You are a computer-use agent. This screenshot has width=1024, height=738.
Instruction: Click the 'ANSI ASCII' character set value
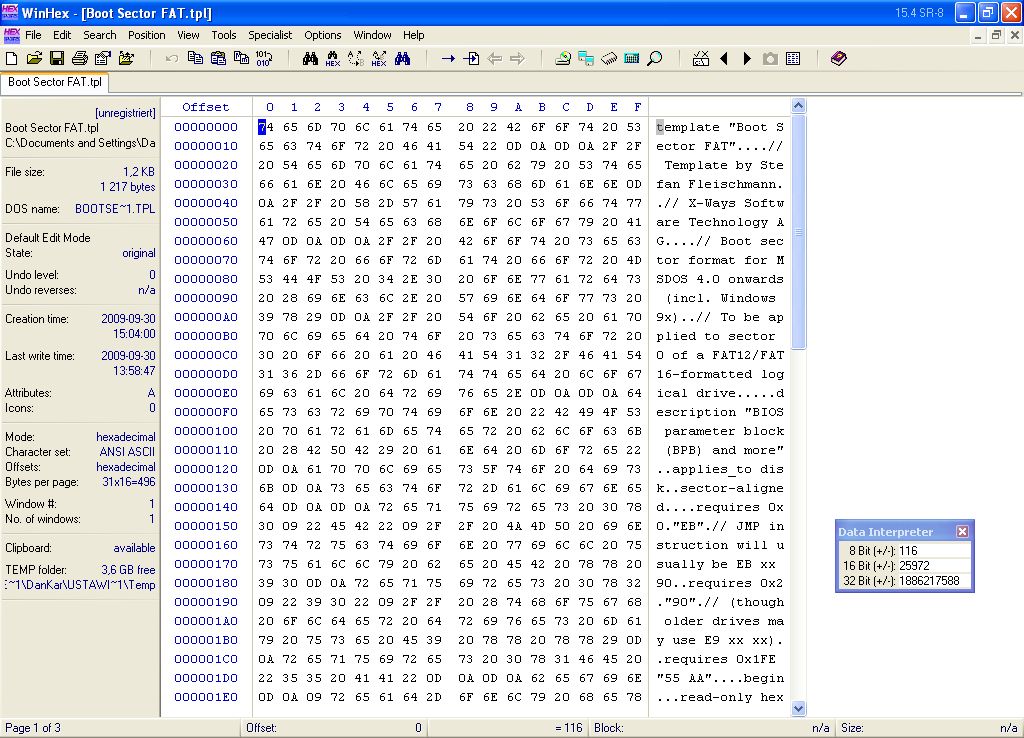point(127,452)
